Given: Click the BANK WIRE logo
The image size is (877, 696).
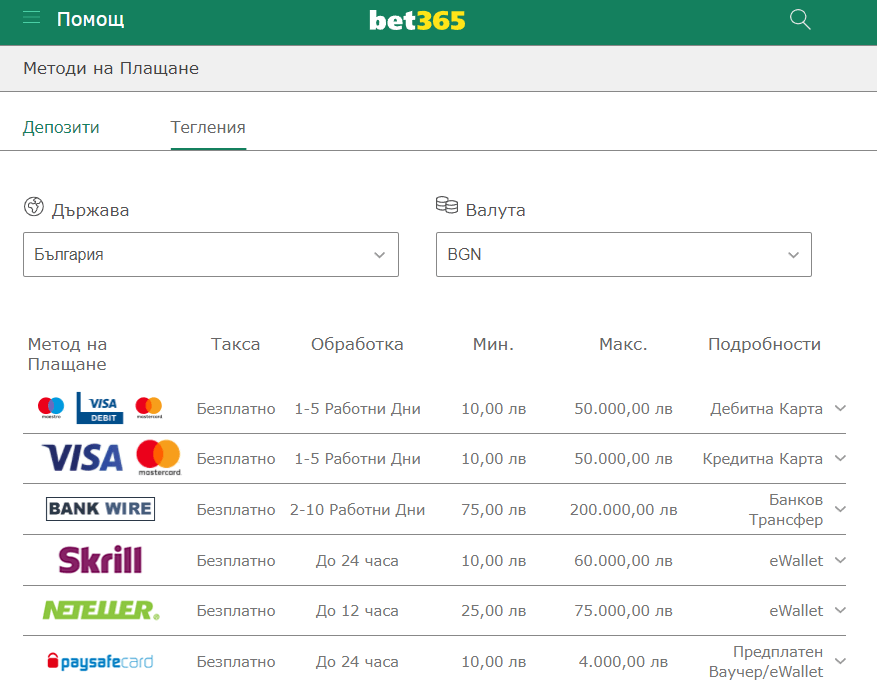Looking at the screenshot, I should tap(100, 509).
